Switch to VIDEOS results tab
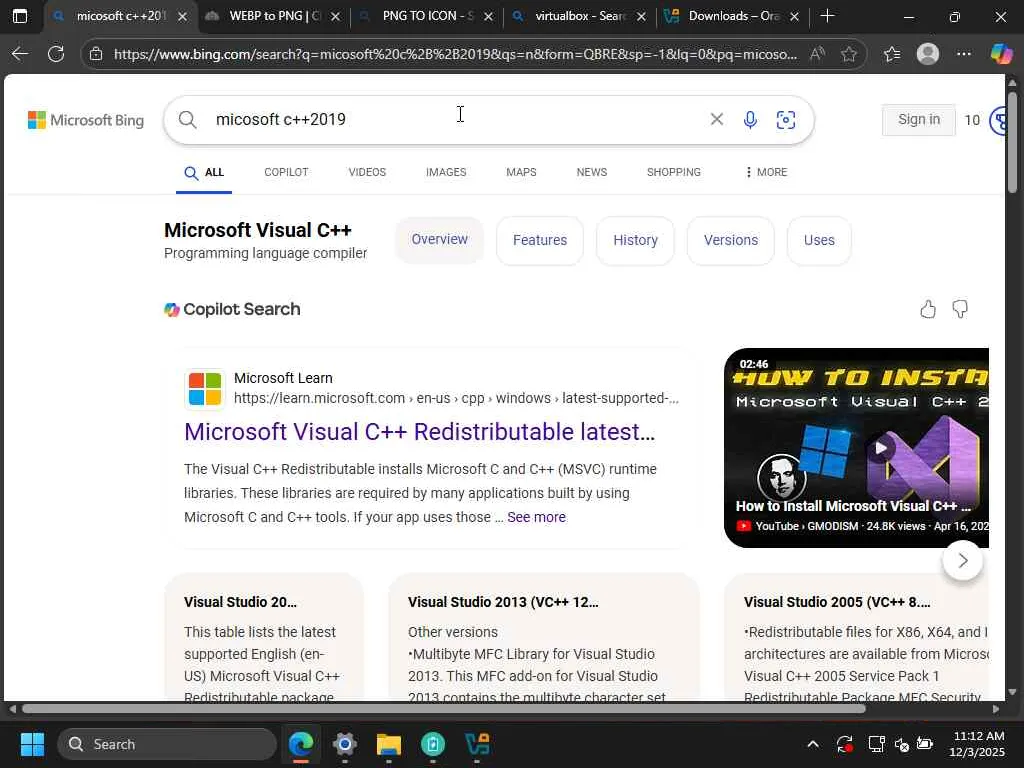 point(367,172)
